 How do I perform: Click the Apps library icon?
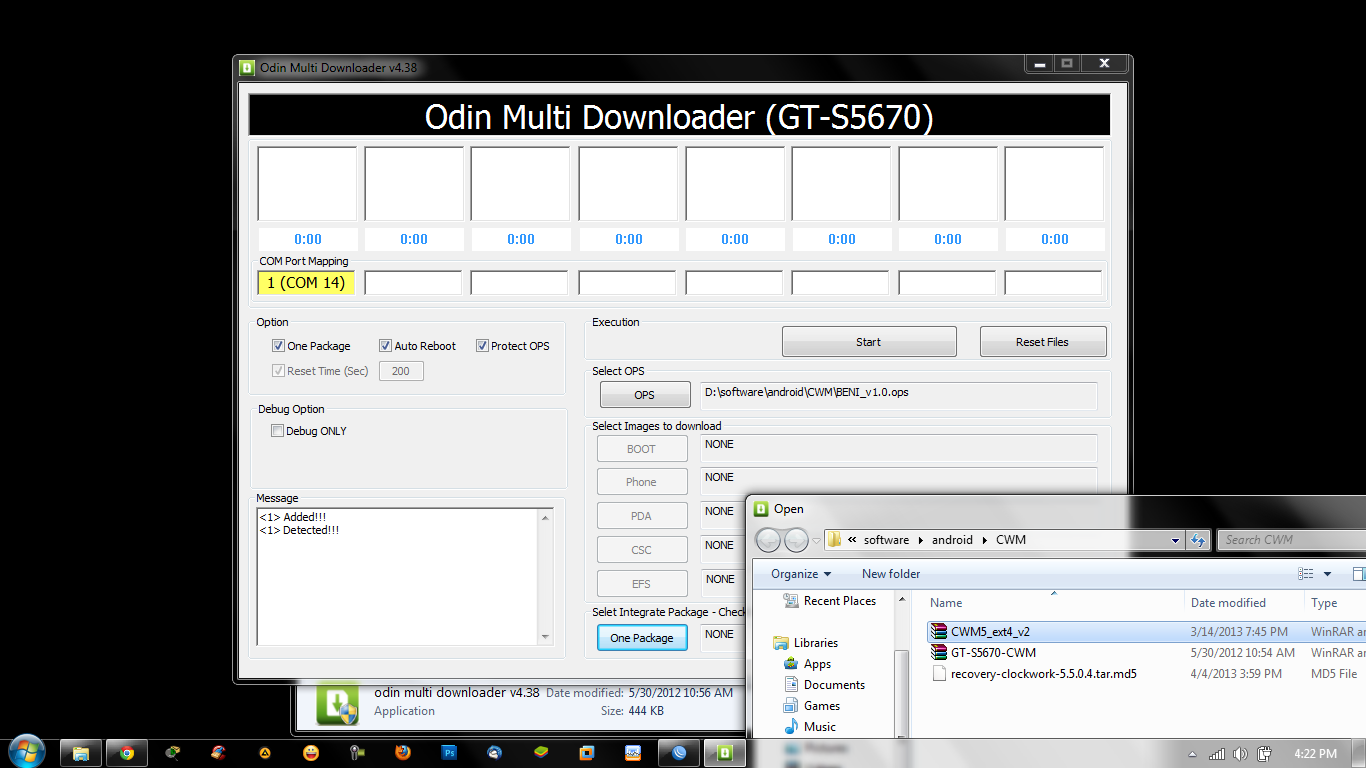coord(791,664)
